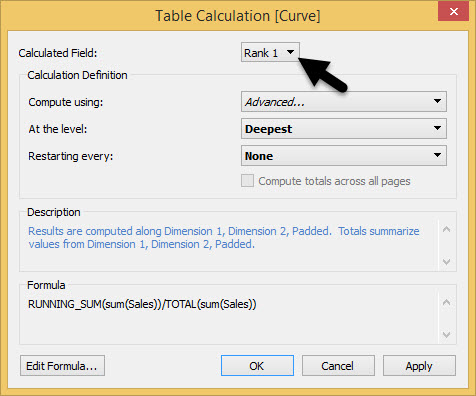This screenshot has height=396, width=476.
Task: Click the Cancel button
Action: (338, 366)
